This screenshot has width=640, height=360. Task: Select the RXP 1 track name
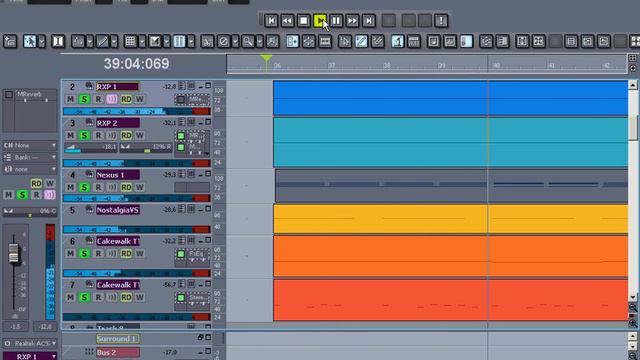(118, 87)
